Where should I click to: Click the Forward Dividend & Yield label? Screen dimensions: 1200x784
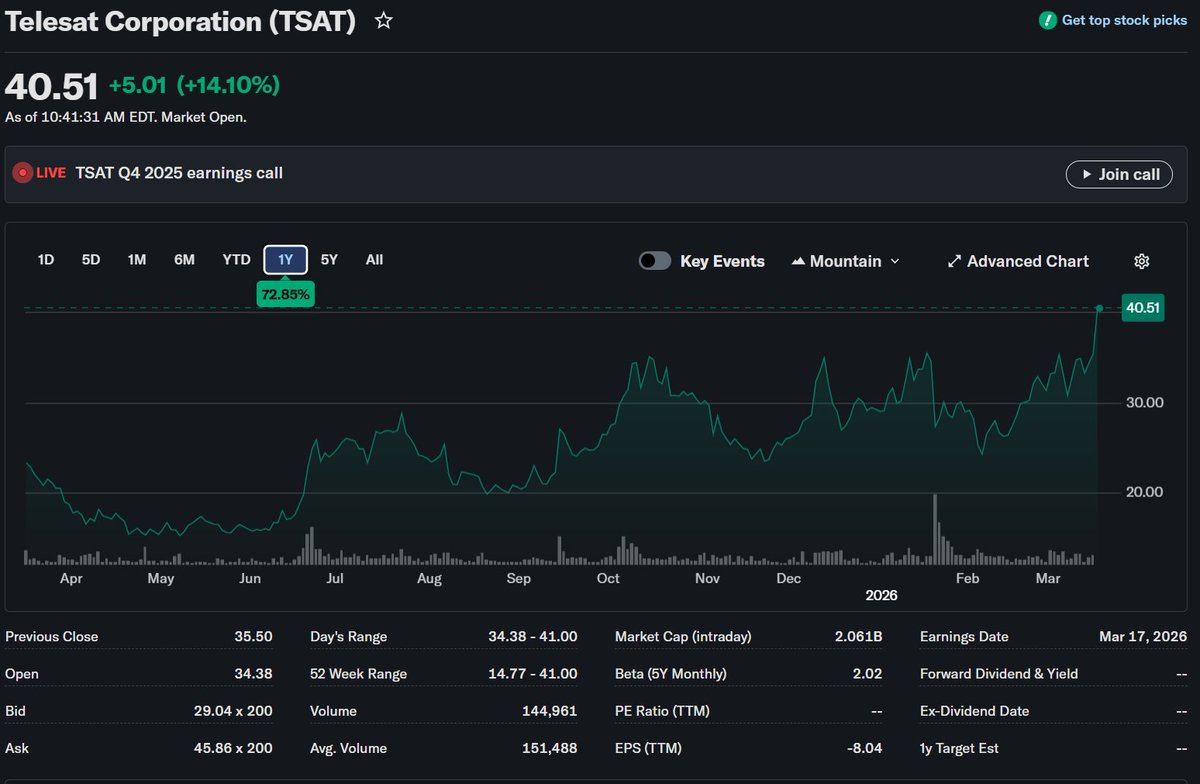click(x=999, y=674)
